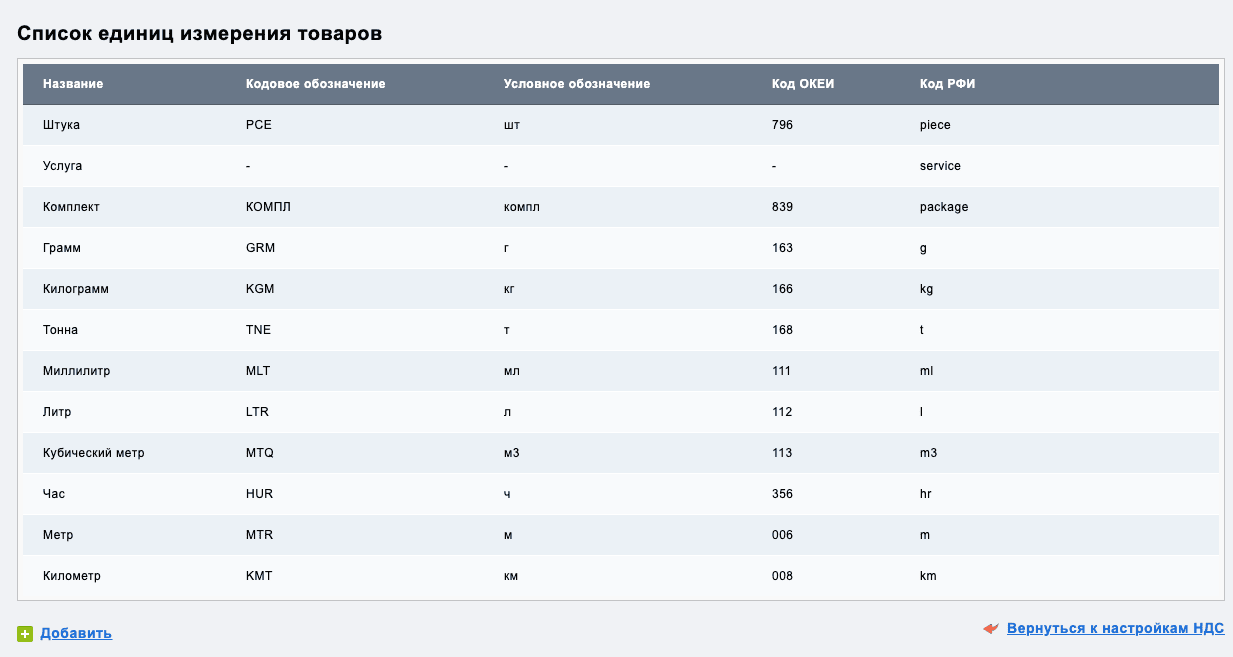Click the service РФИ code cell
1233x657 pixels.
click(x=940, y=166)
